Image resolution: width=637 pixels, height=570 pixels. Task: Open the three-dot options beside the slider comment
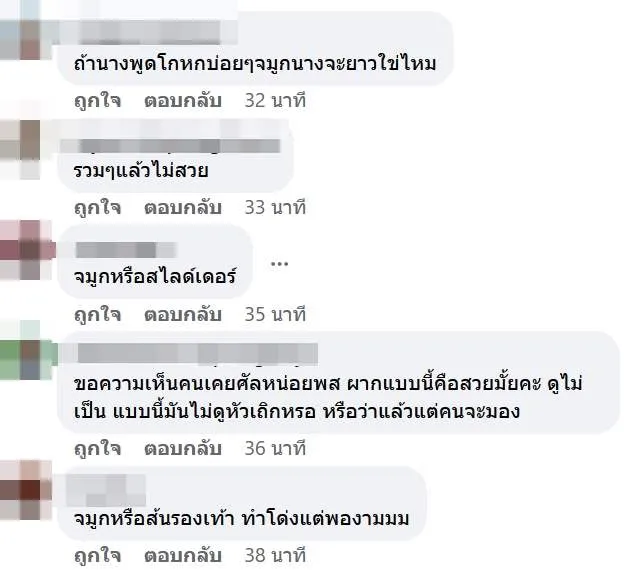click(280, 264)
